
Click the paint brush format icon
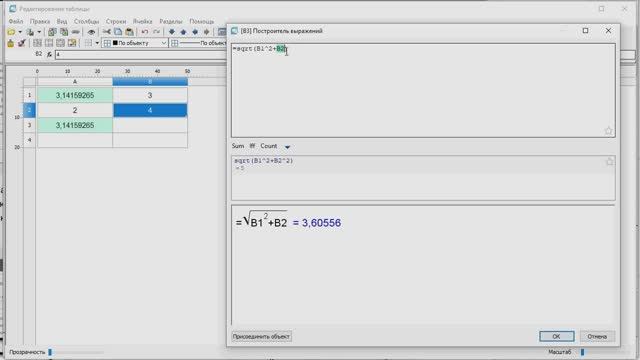tap(22, 43)
